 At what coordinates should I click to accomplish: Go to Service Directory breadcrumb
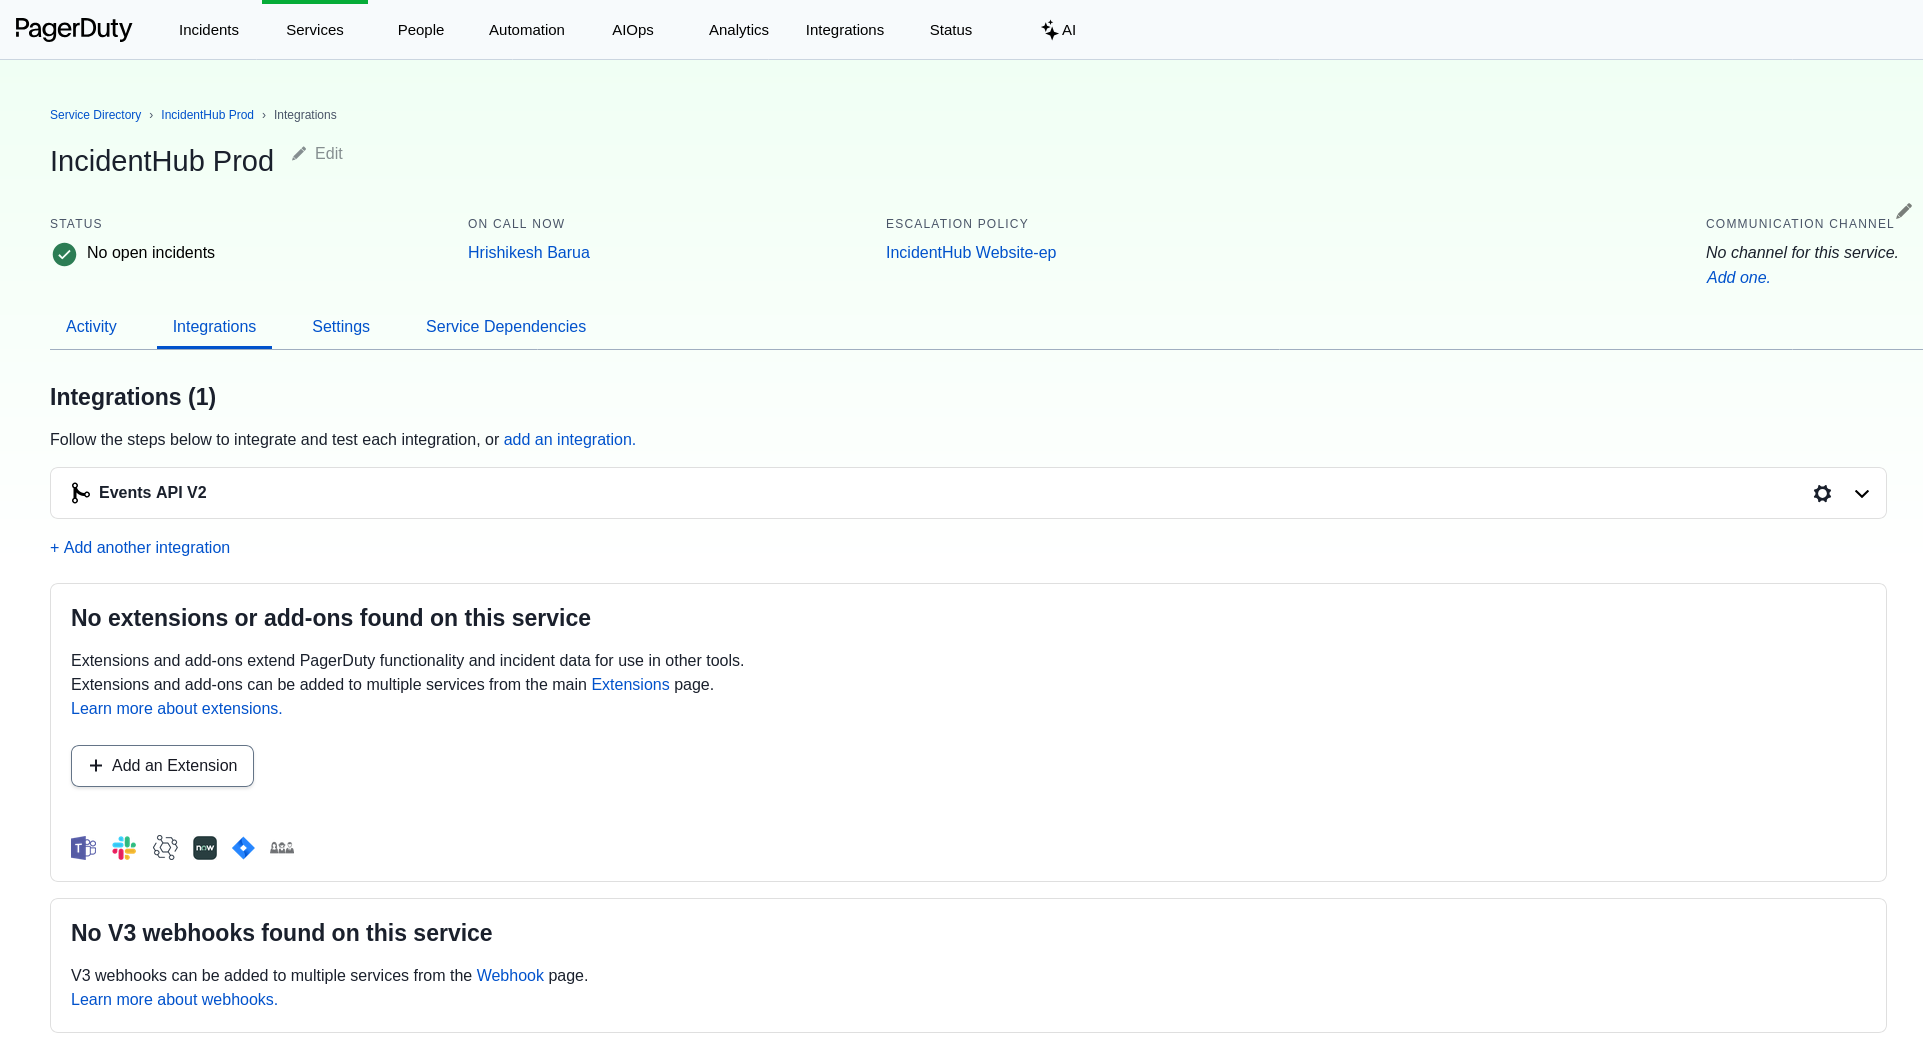pos(96,115)
